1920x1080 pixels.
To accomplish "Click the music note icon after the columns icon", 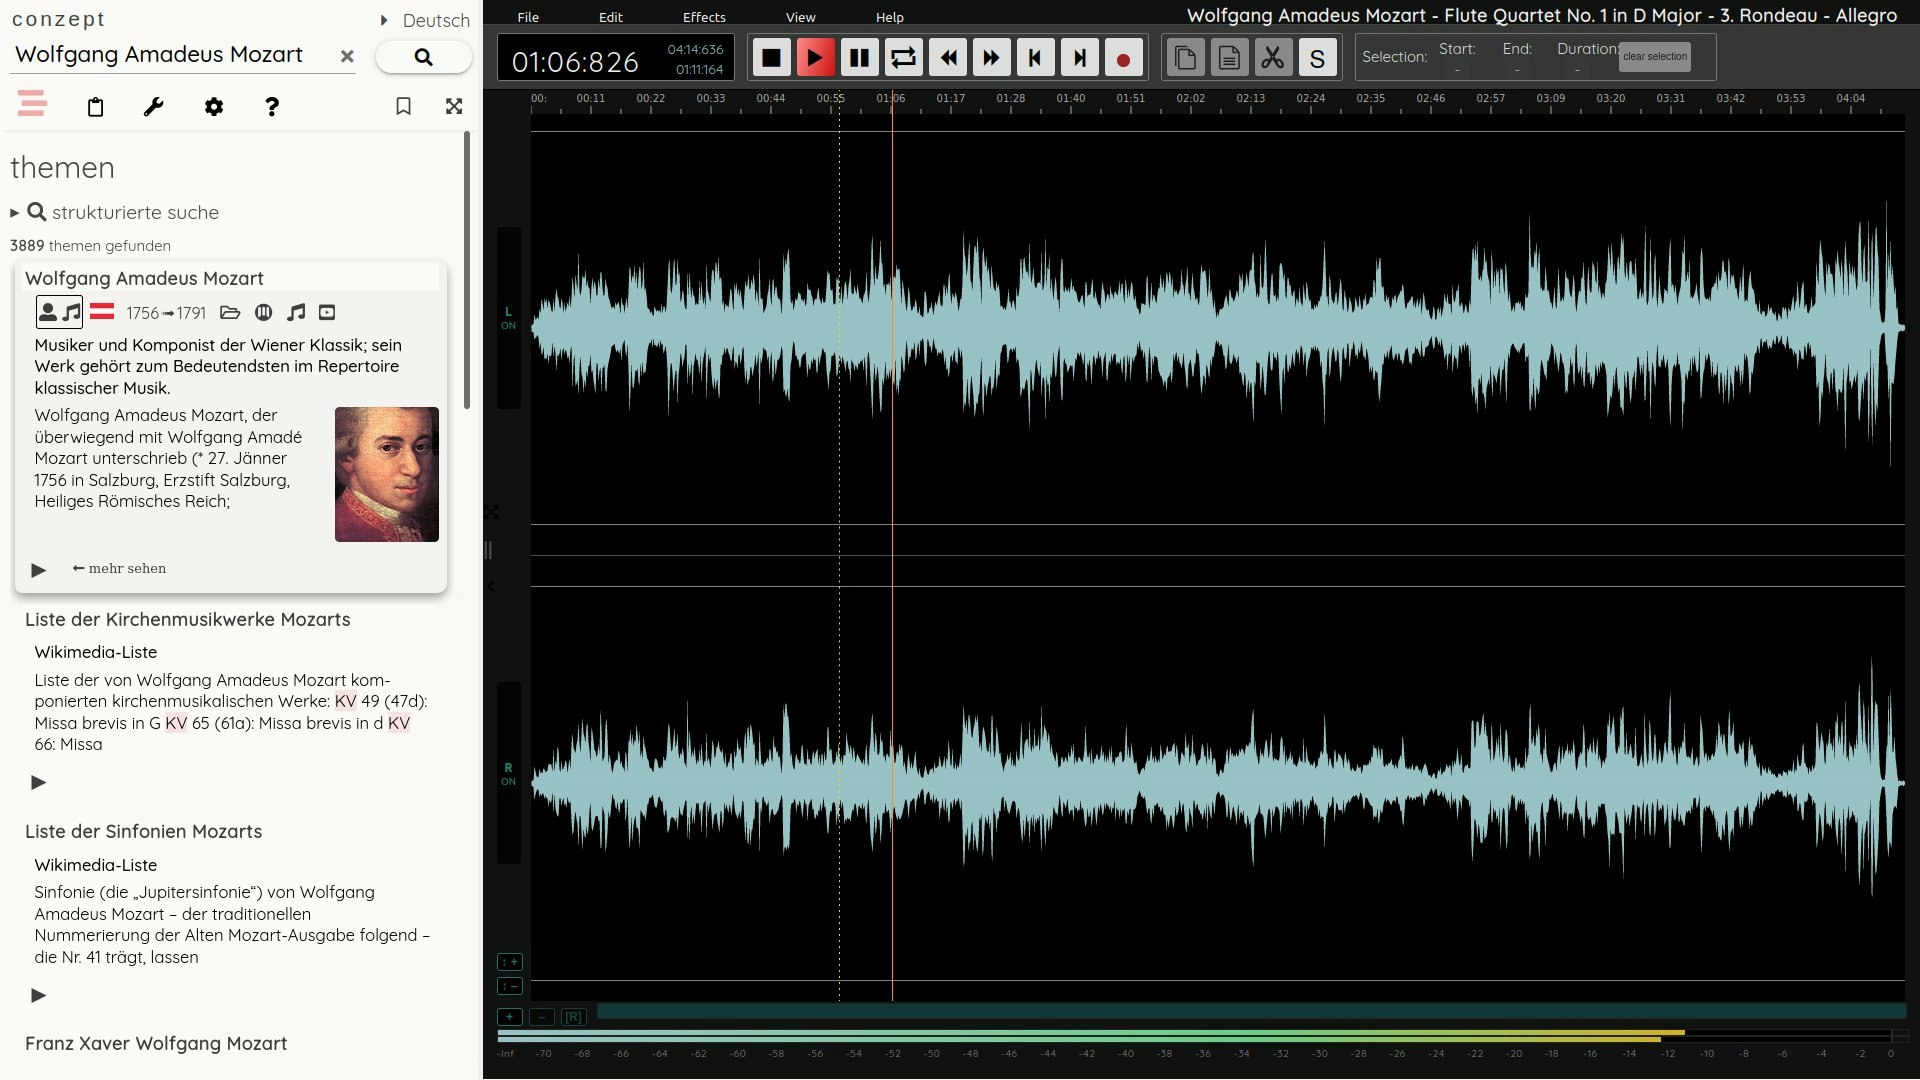I will click(296, 312).
